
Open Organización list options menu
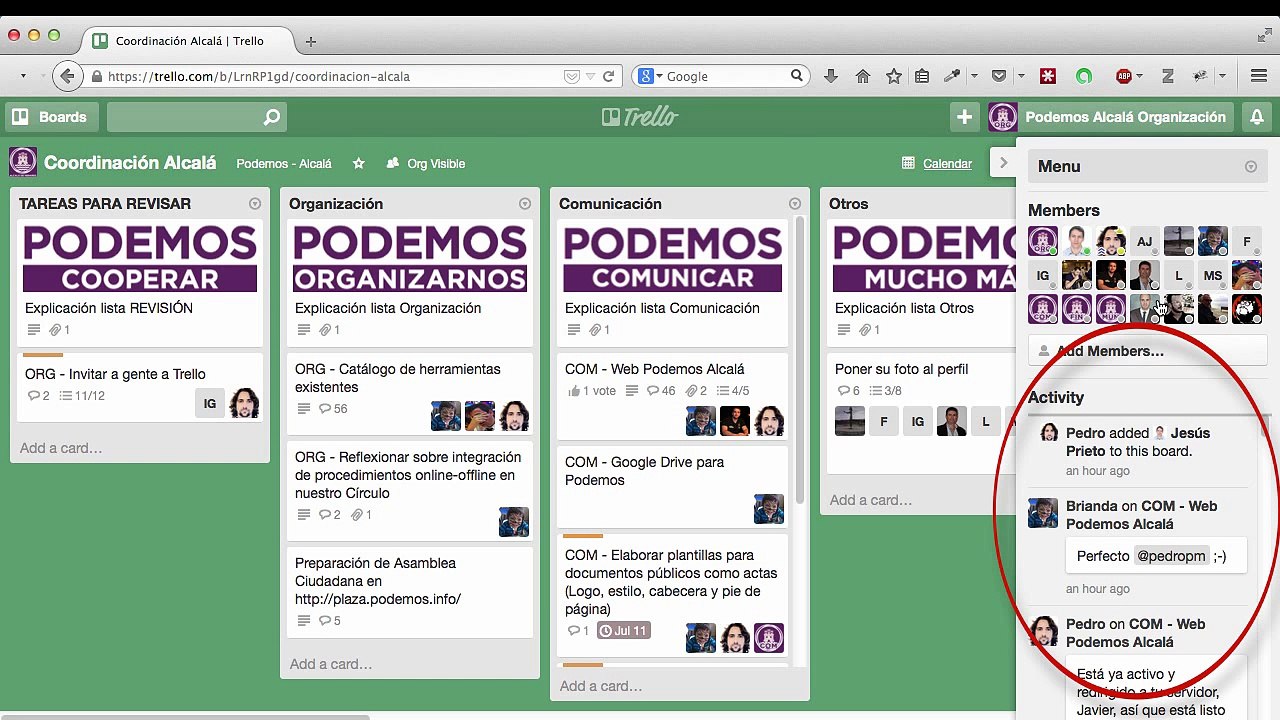point(525,204)
